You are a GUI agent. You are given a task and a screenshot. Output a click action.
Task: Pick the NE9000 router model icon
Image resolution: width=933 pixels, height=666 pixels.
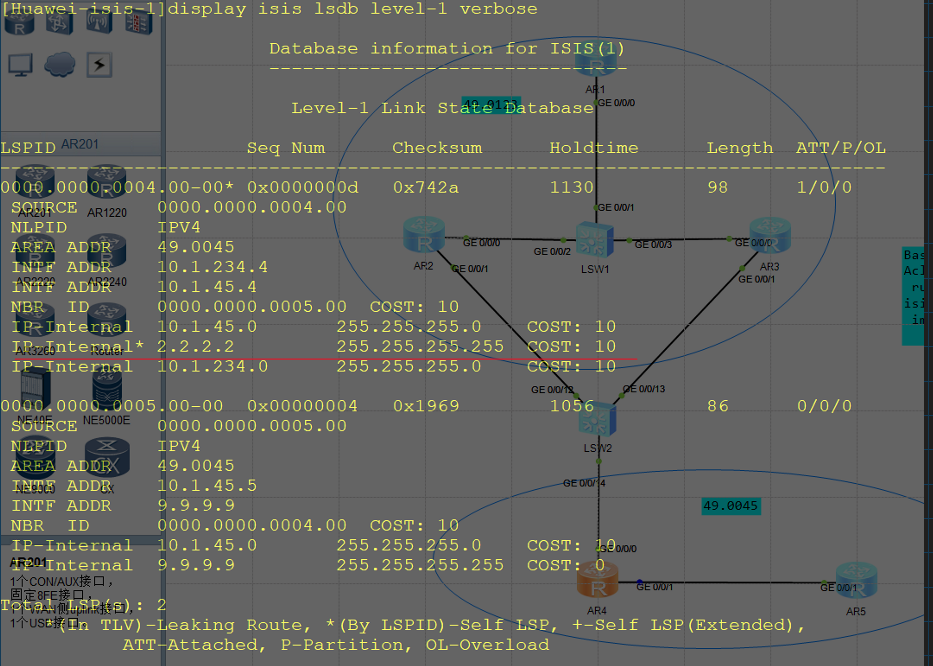[x=35, y=459]
